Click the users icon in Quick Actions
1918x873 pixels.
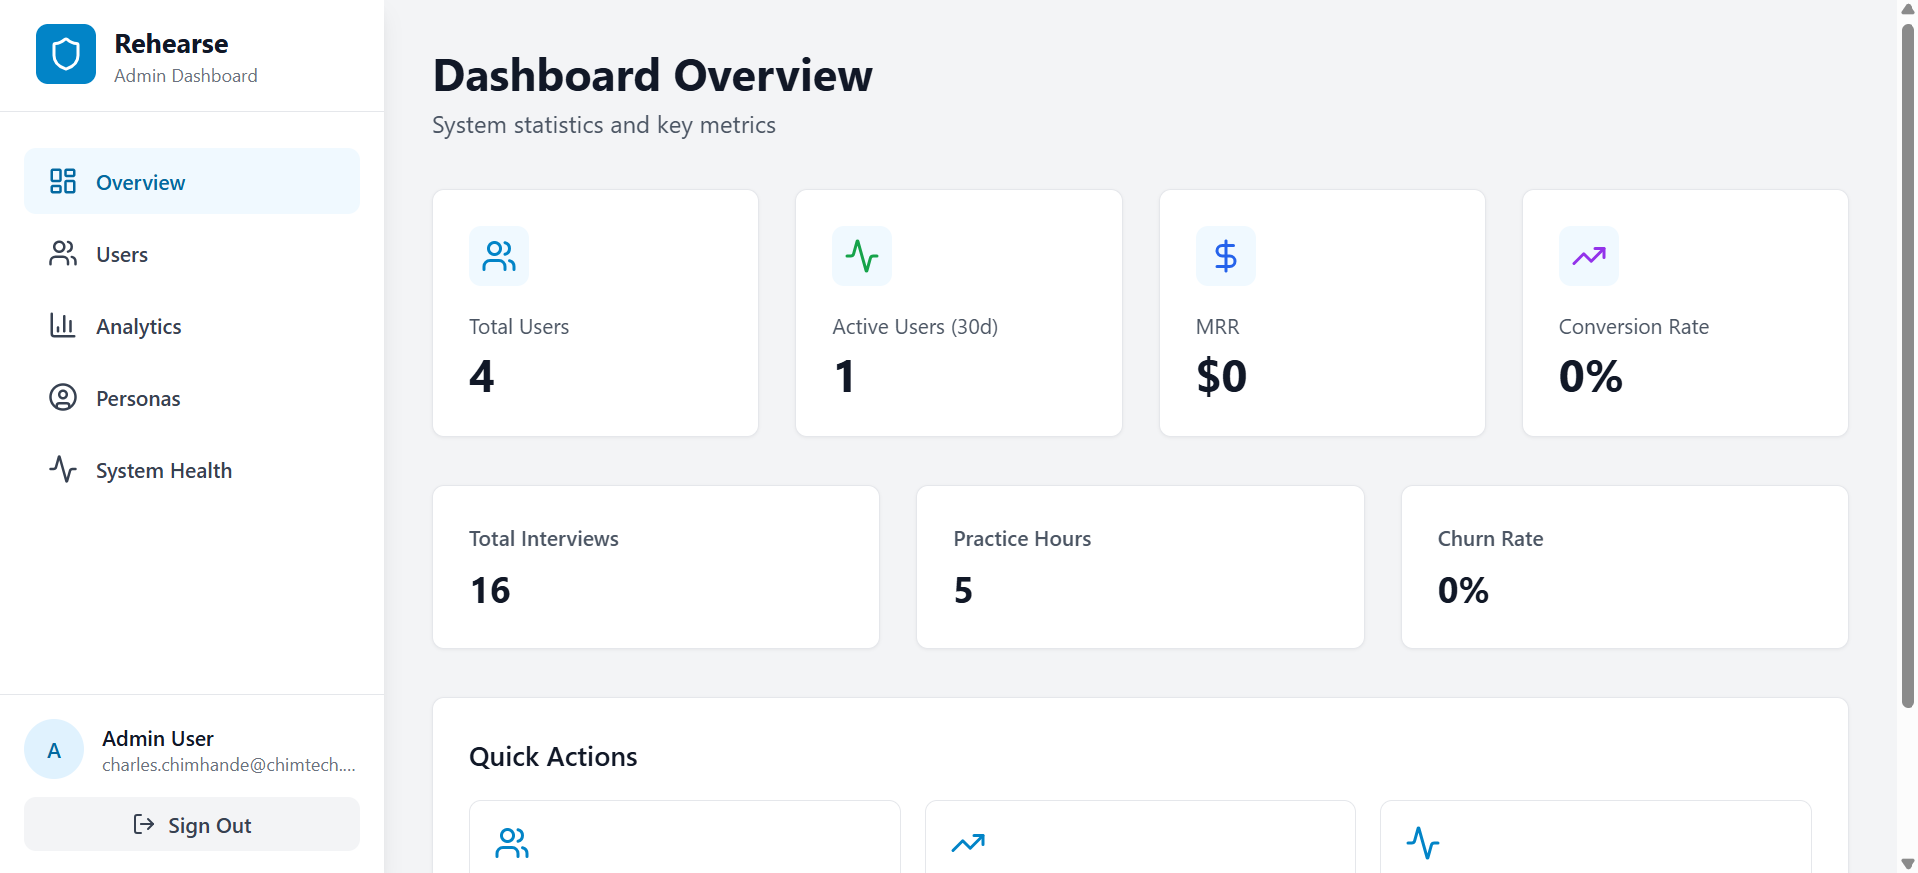coord(512,843)
